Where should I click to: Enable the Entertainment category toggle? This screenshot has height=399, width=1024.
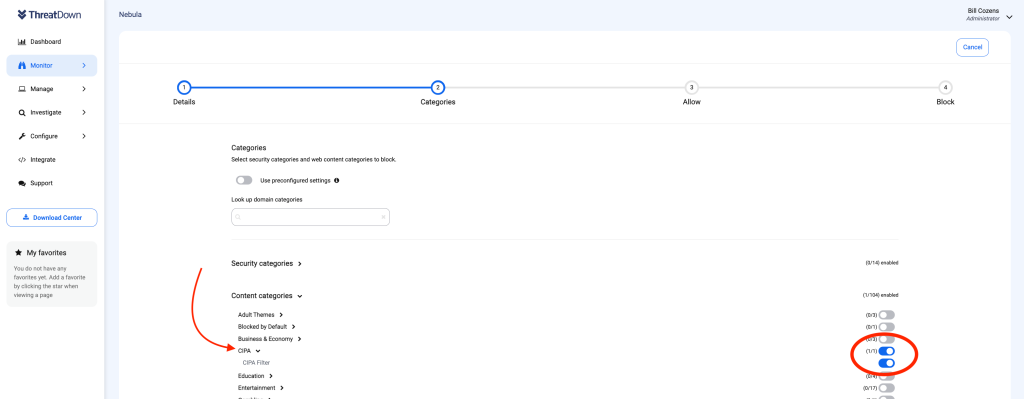(886, 388)
